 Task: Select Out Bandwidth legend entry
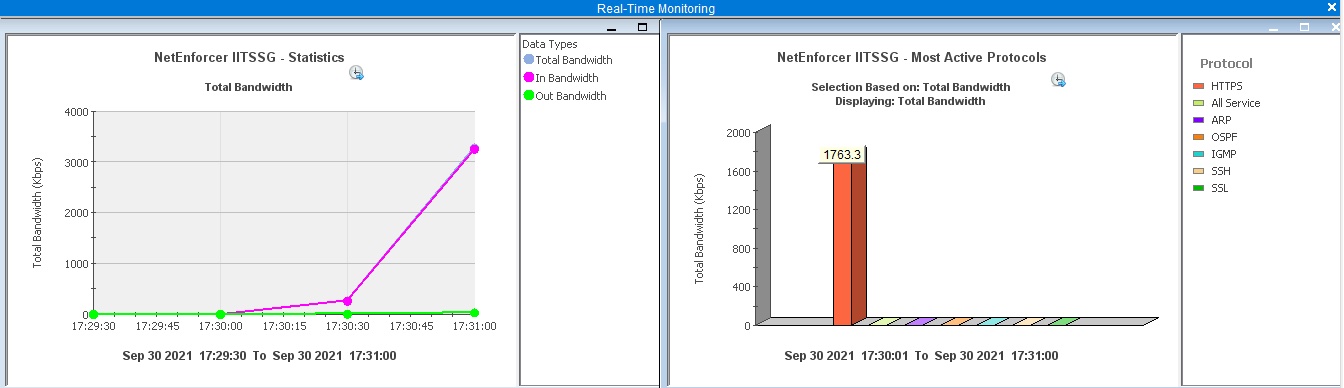pyautogui.click(x=565, y=96)
